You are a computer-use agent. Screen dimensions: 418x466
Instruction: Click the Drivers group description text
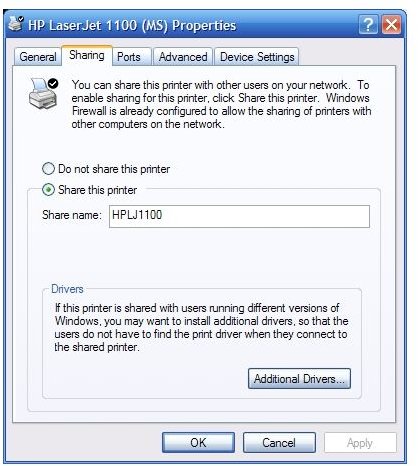pyautogui.click(x=201, y=327)
